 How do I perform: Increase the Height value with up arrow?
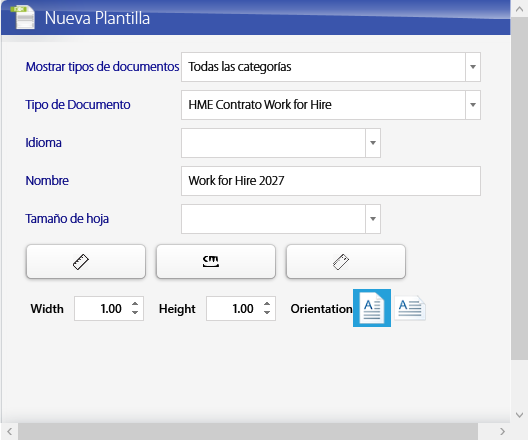(267, 303)
